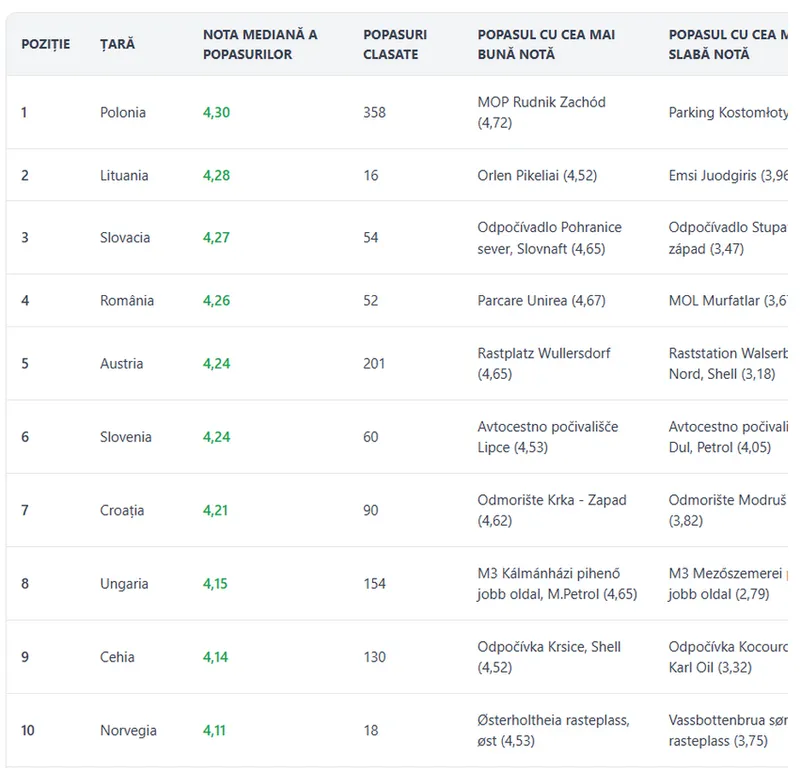Select the POPASURI CLASATE column header

click(x=395, y=44)
